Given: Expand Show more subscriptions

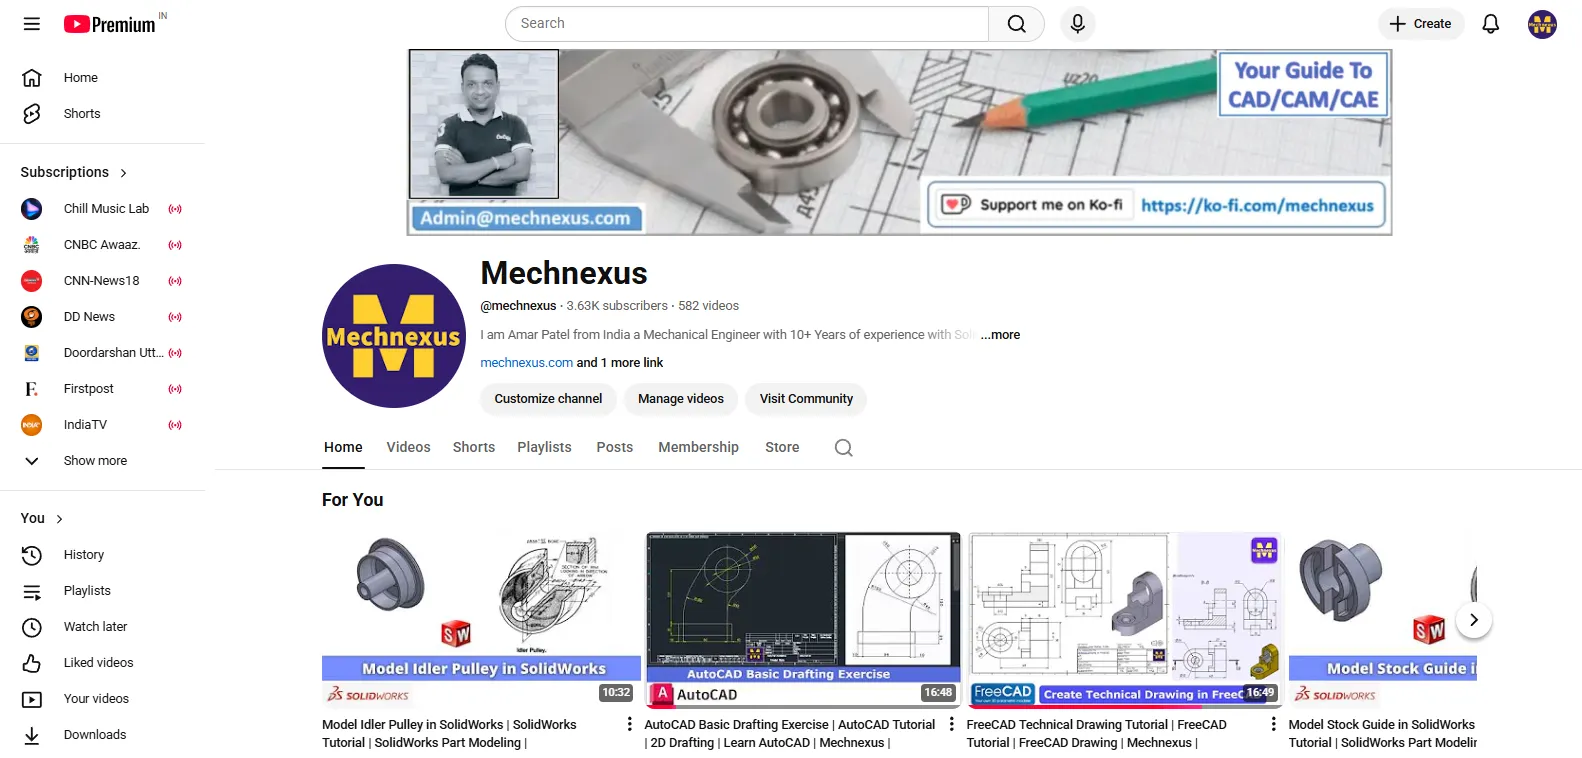Looking at the screenshot, I should pos(94,461).
